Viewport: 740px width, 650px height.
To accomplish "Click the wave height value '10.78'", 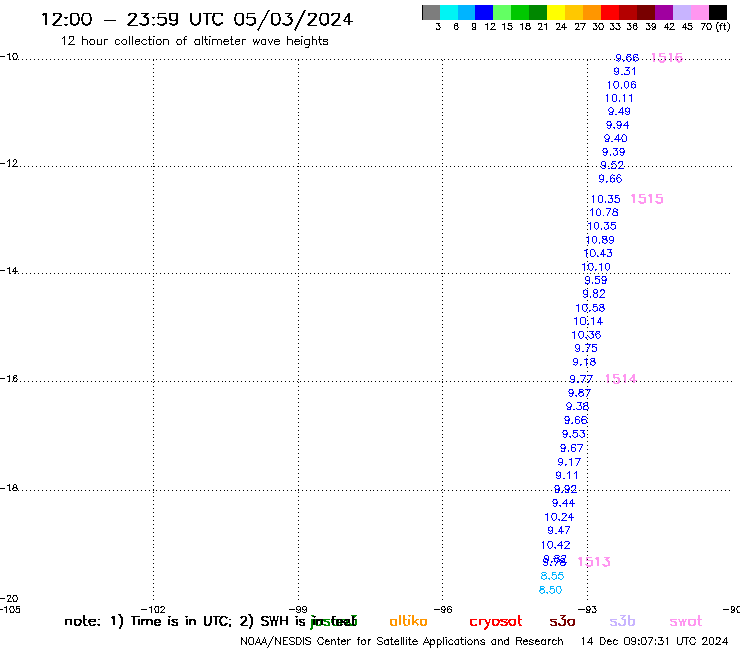I will 604,212.
